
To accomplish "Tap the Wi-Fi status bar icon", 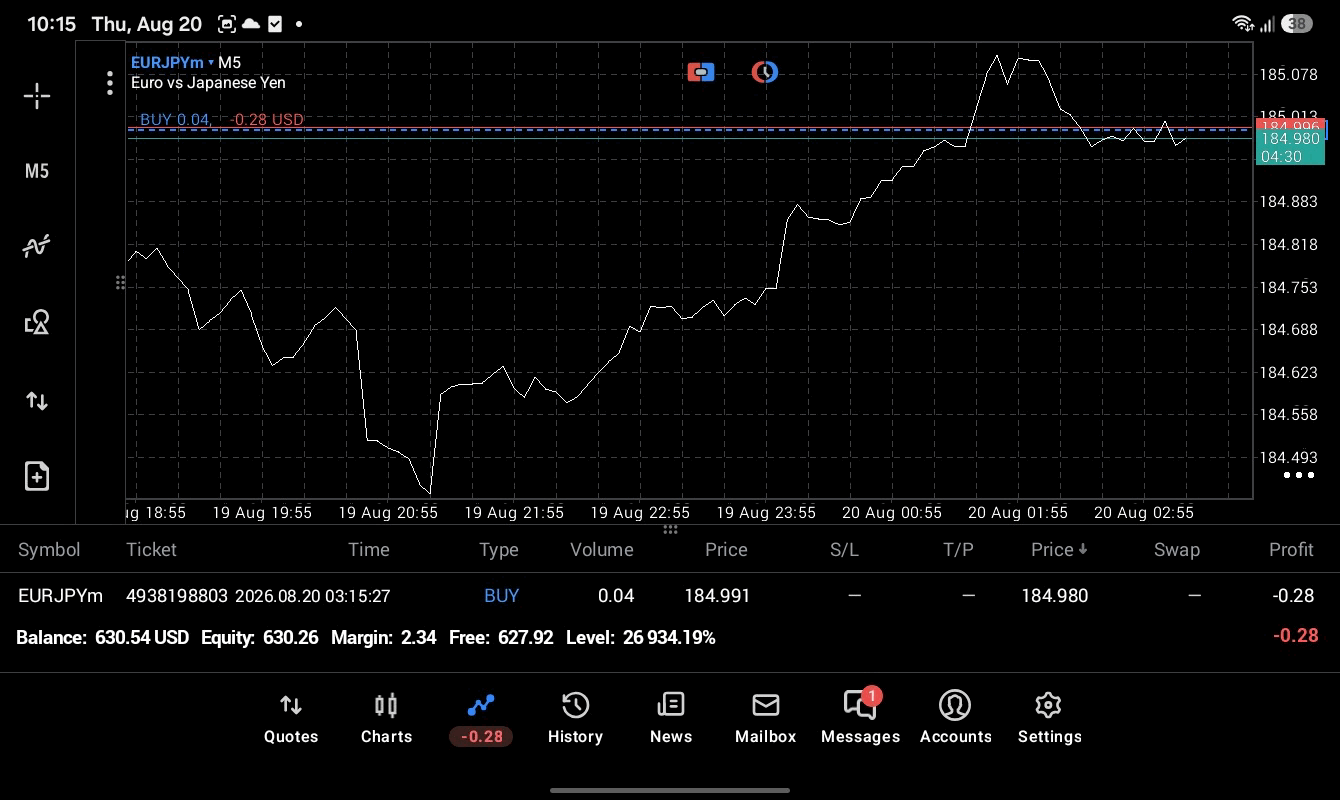I will click(1243, 23).
